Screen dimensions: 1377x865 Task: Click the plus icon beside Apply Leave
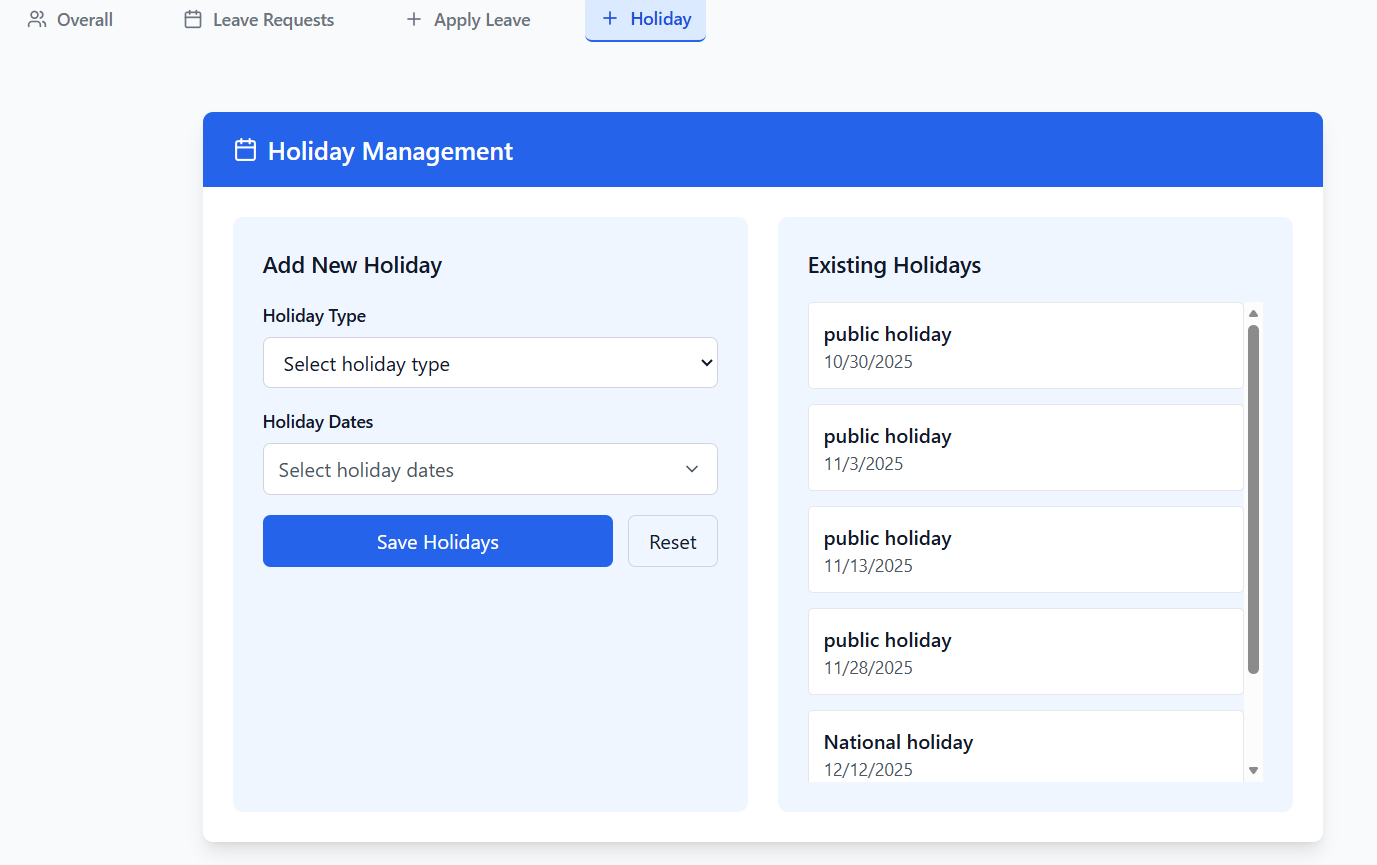coord(413,19)
